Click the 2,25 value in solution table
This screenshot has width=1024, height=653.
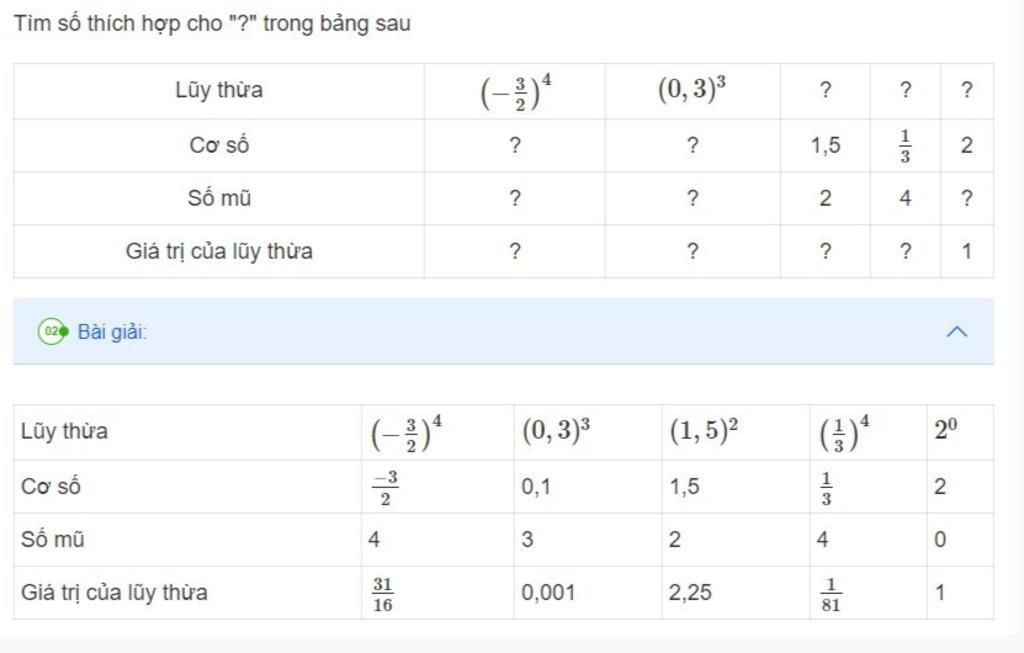coord(690,593)
